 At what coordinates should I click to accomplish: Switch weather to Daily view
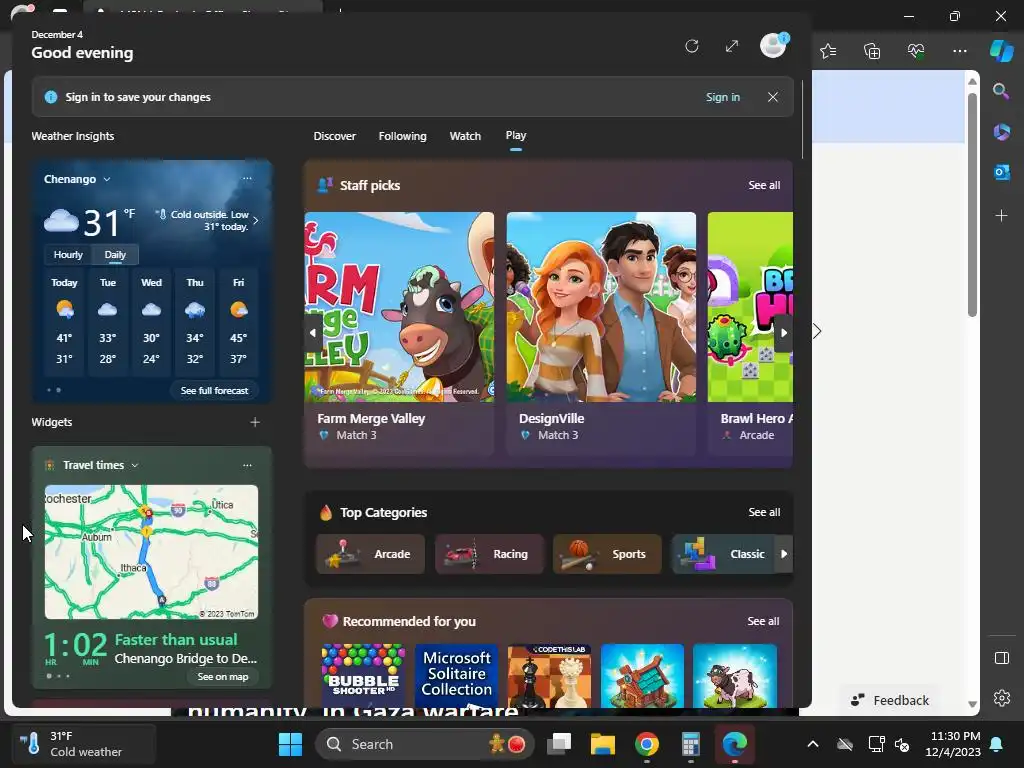[x=115, y=255]
